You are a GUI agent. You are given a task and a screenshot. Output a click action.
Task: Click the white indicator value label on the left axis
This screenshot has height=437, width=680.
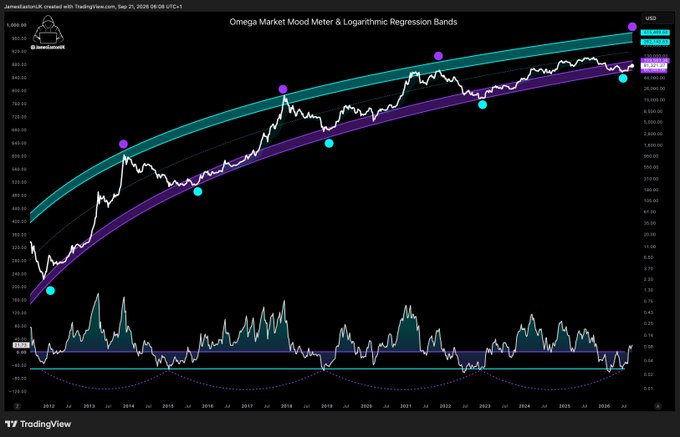(20, 345)
